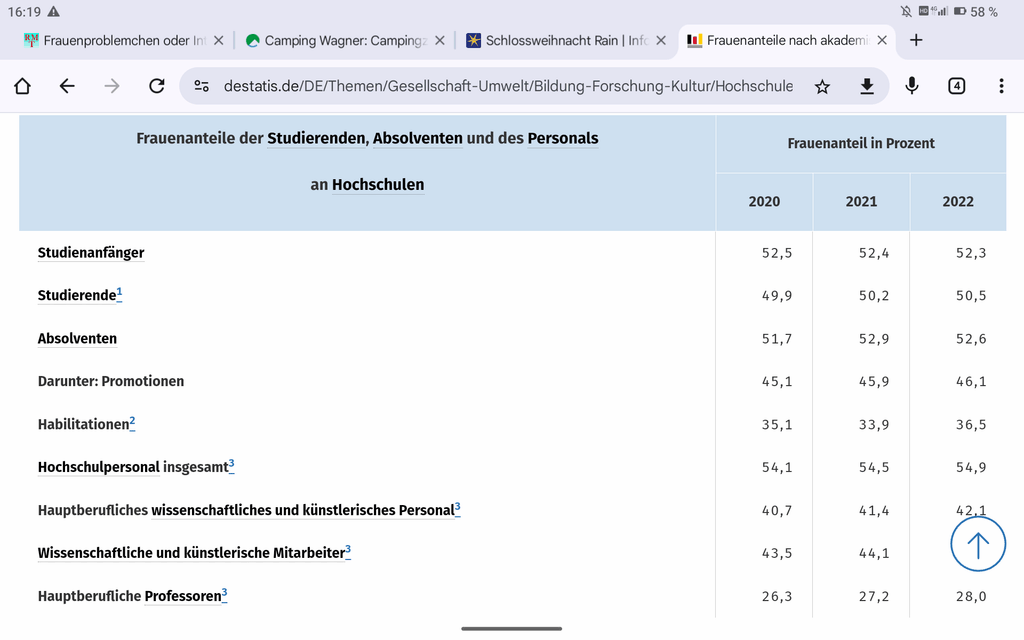1024x640 pixels.
Task: Select Studienanfänger 2020 value 52,5
Action: coord(776,253)
